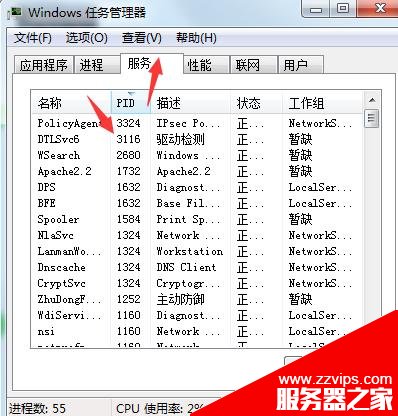Viewport: 398px width, 416px height.
Task: Click the Windows ... description cell
Action: [x=188, y=155]
